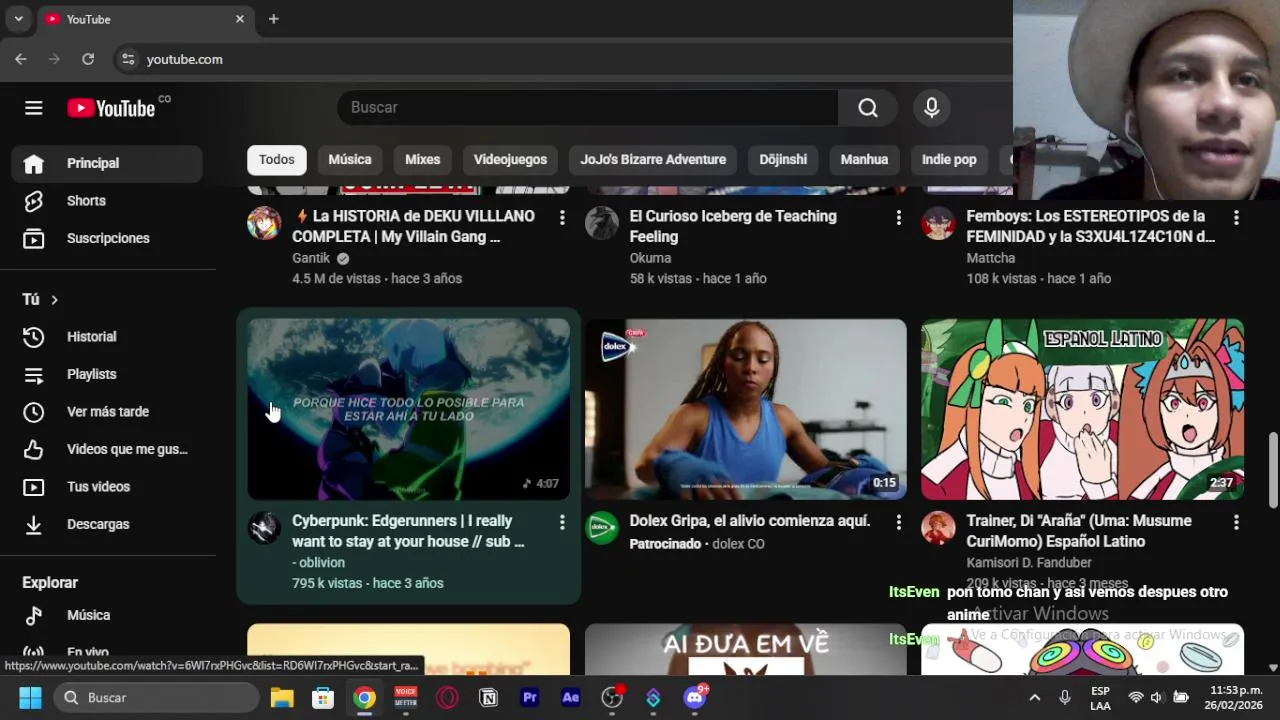Play the Uma Musume Español Latino thumbnail

(1083, 409)
